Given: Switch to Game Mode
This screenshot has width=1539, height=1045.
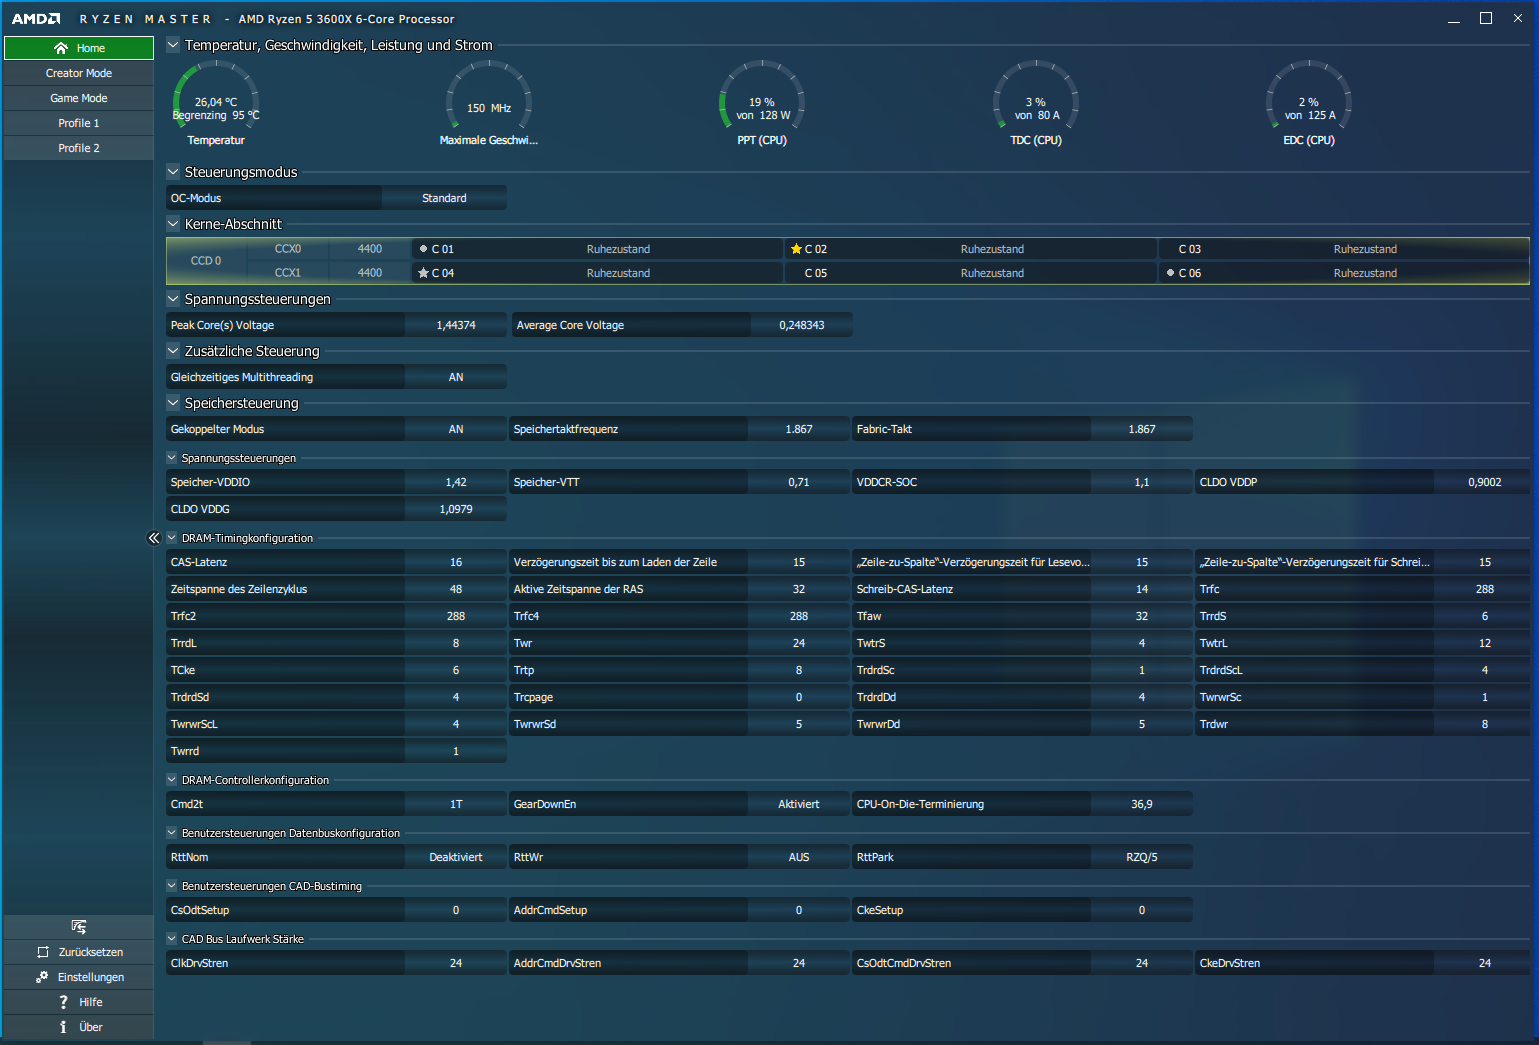Looking at the screenshot, I should click(x=79, y=98).
